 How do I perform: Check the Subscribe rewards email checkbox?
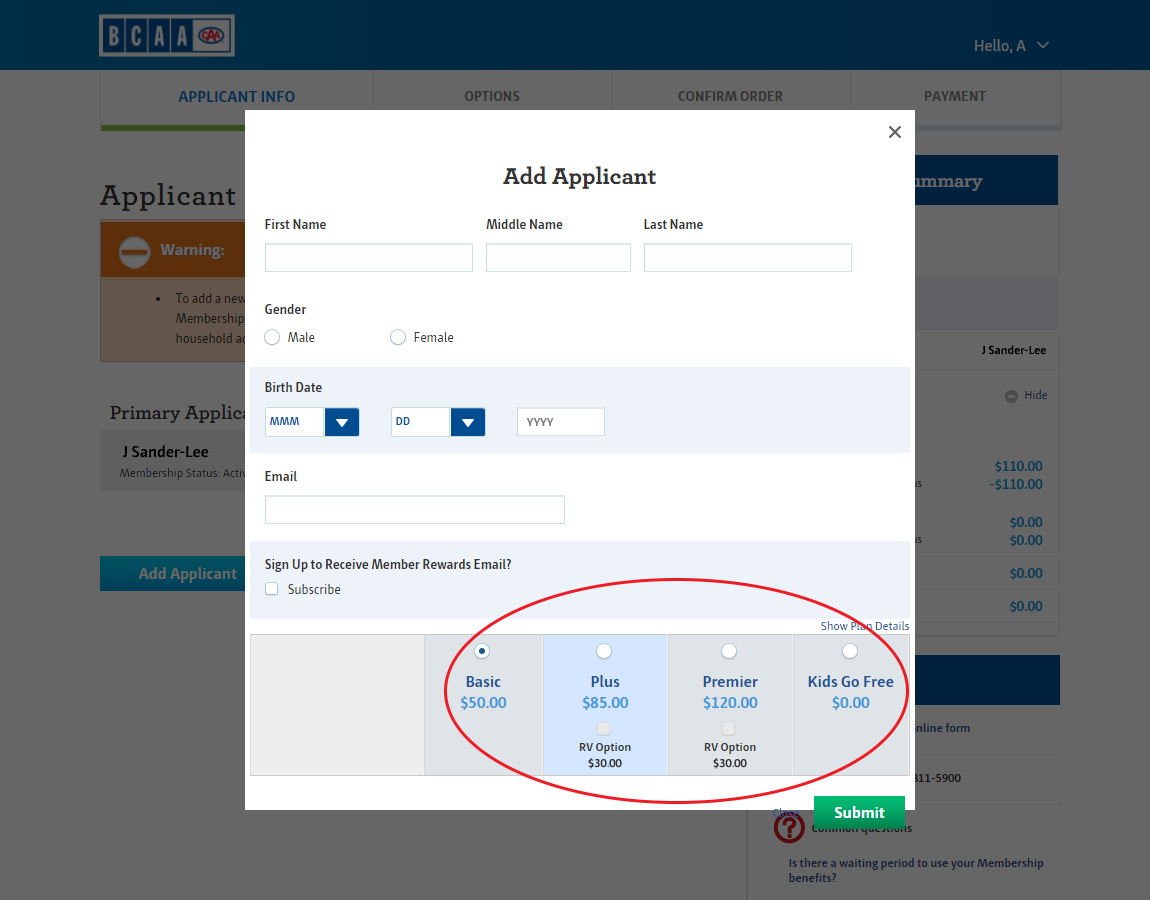point(272,589)
